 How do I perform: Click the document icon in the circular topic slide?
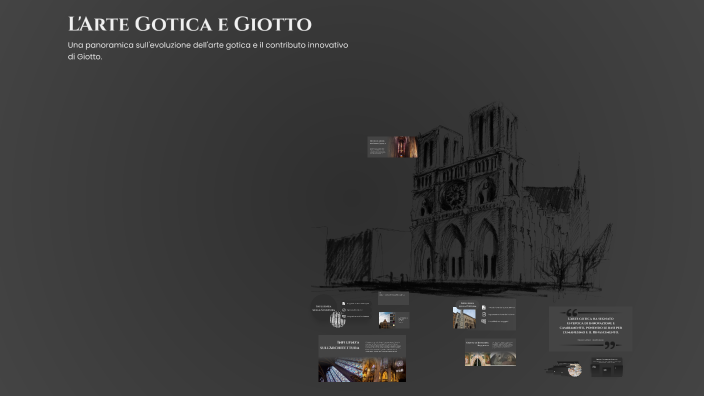[x=343, y=304]
